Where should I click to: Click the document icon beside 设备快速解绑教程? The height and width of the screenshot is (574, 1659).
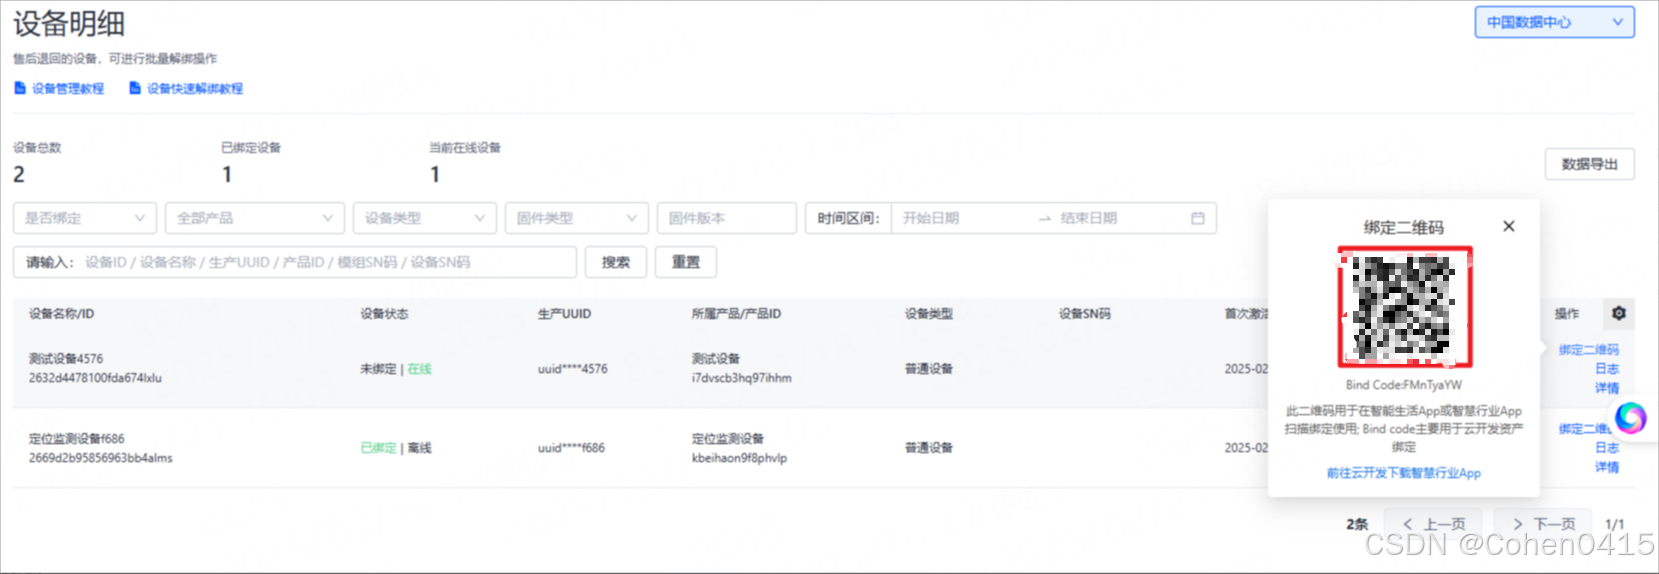point(135,88)
